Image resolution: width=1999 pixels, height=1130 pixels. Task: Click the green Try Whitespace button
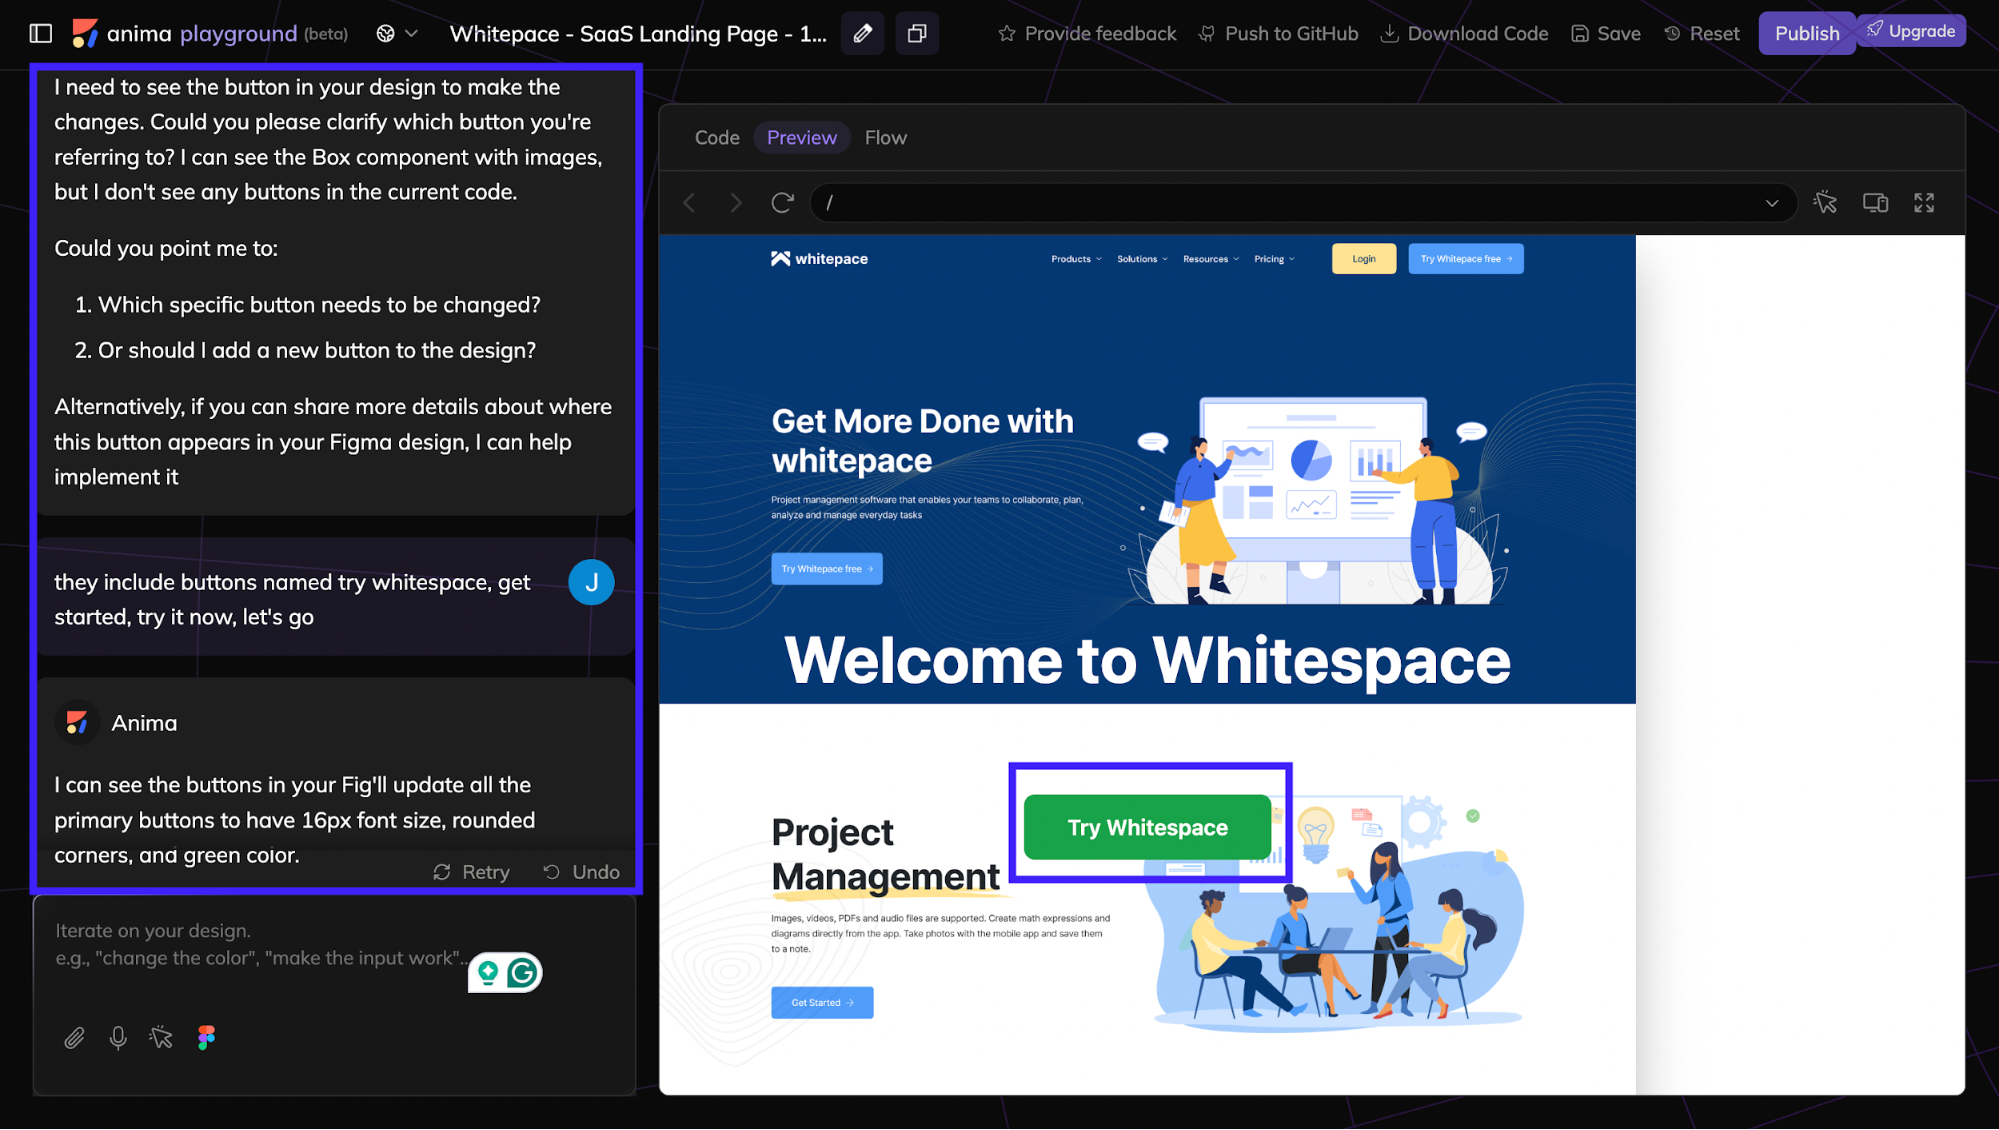point(1147,827)
